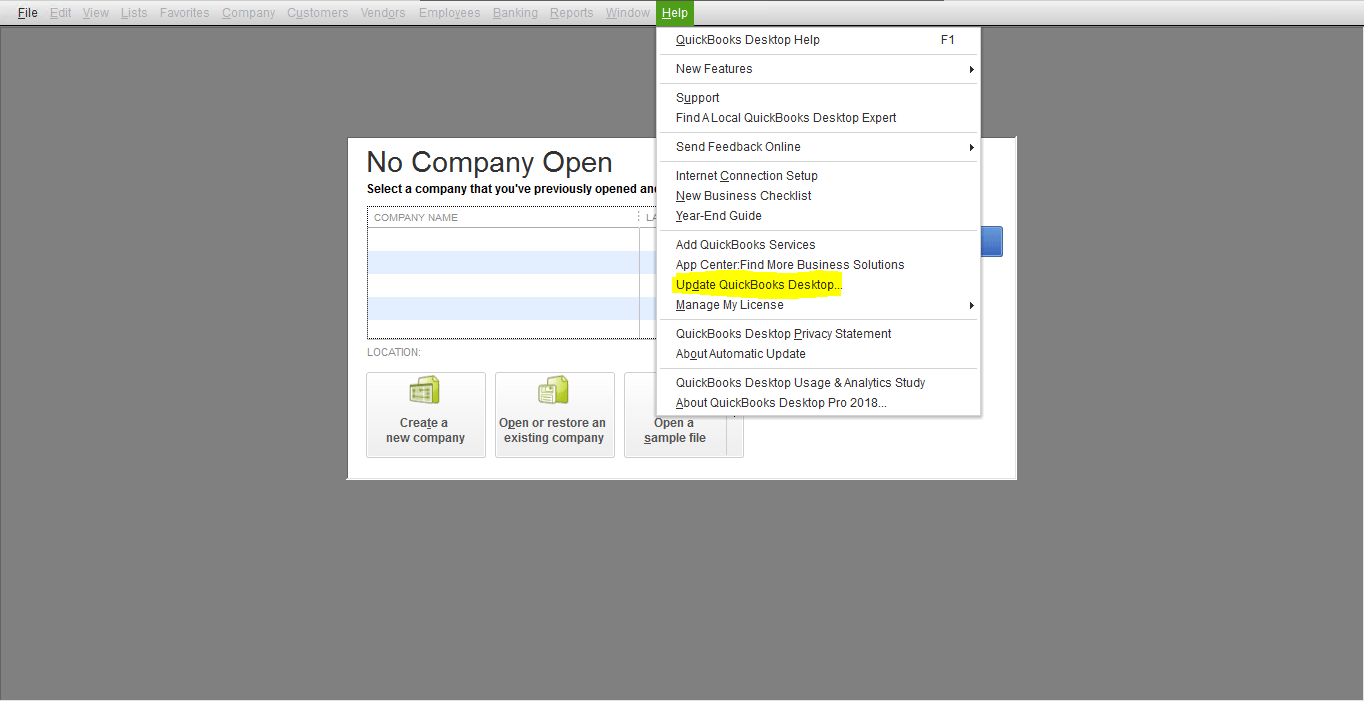The height and width of the screenshot is (702, 1364).
Task: Open App Center: Find More Business Solutions
Action: (x=818, y=265)
